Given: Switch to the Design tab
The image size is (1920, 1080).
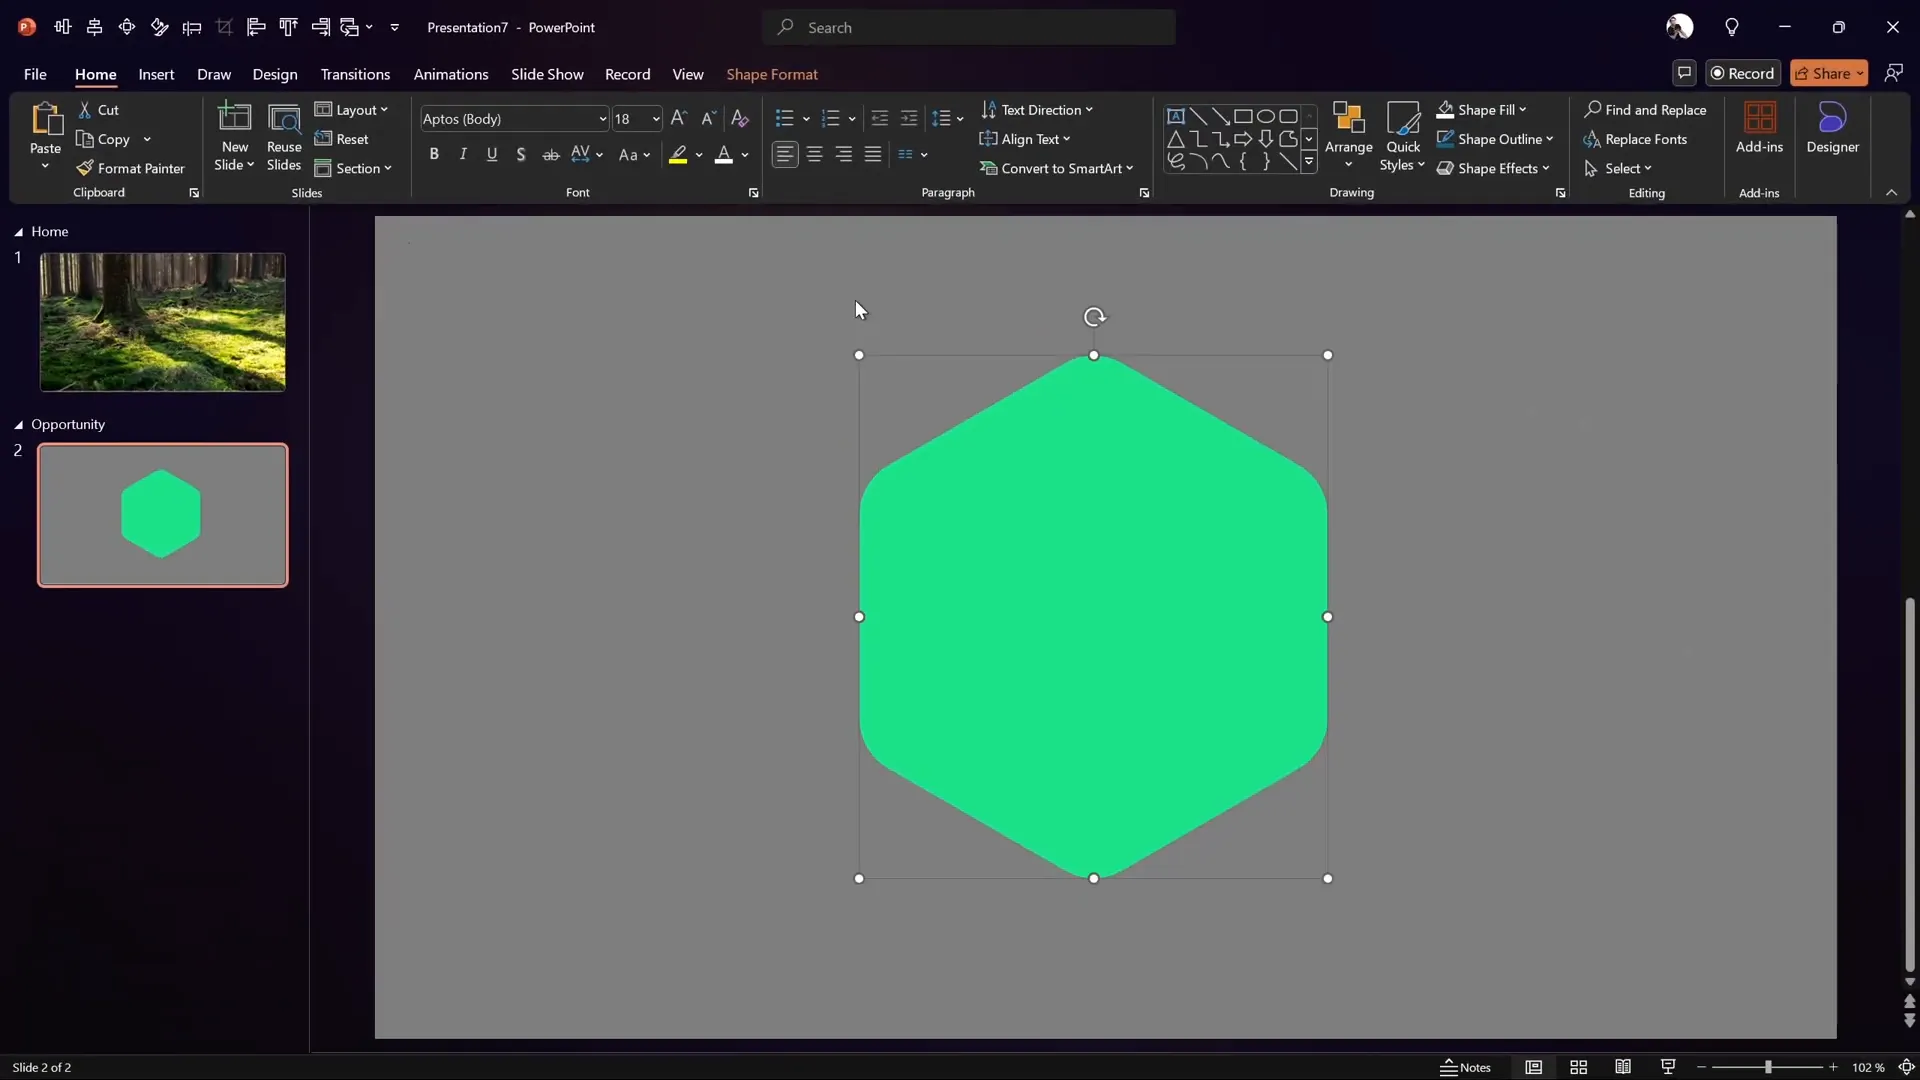Looking at the screenshot, I should [x=275, y=74].
